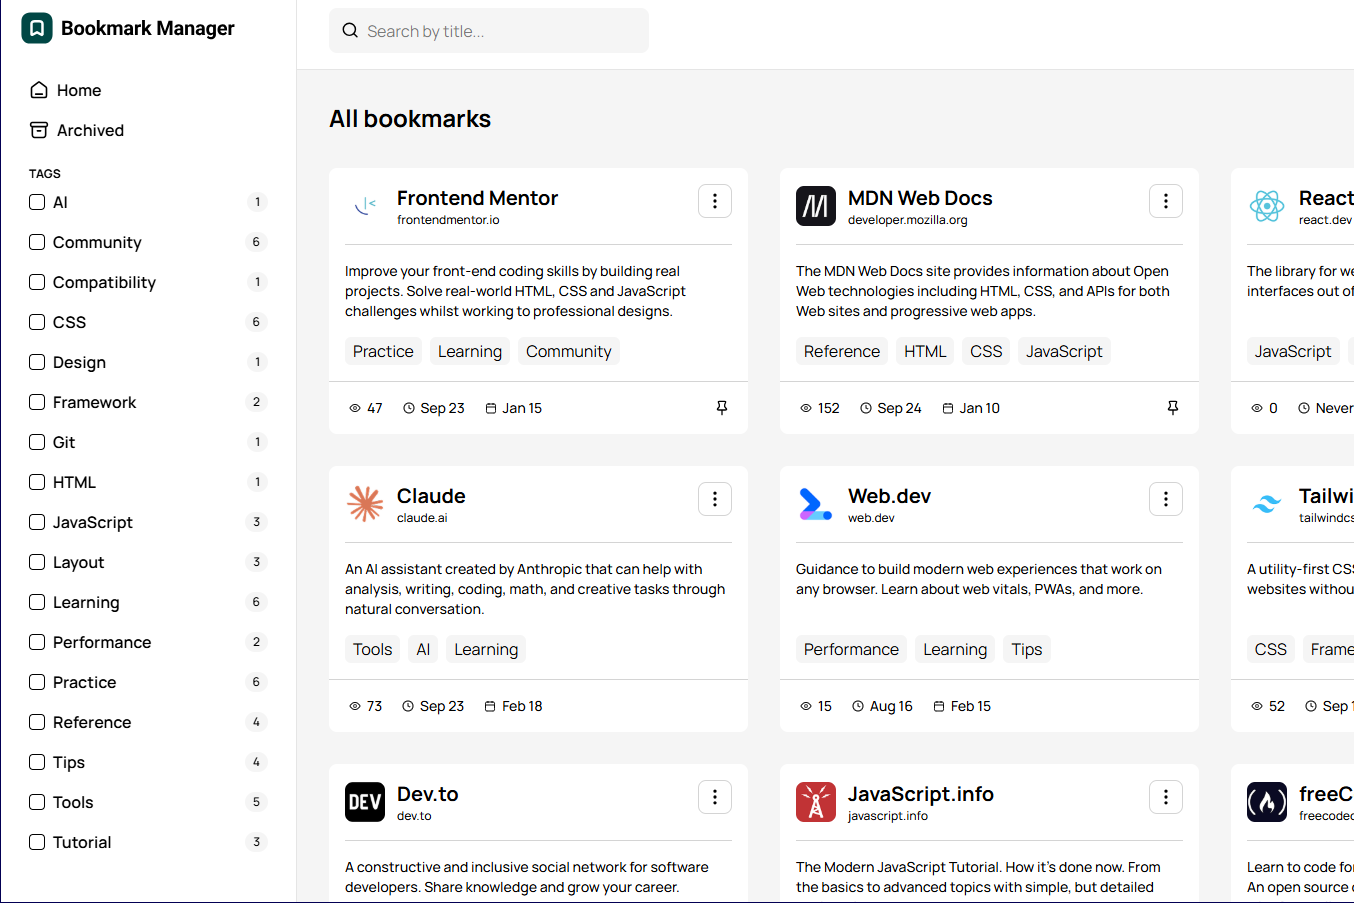Unpin the MDN Web Docs bookmark
The width and height of the screenshot is (1354, 903).
click(x=1172, y=407)
